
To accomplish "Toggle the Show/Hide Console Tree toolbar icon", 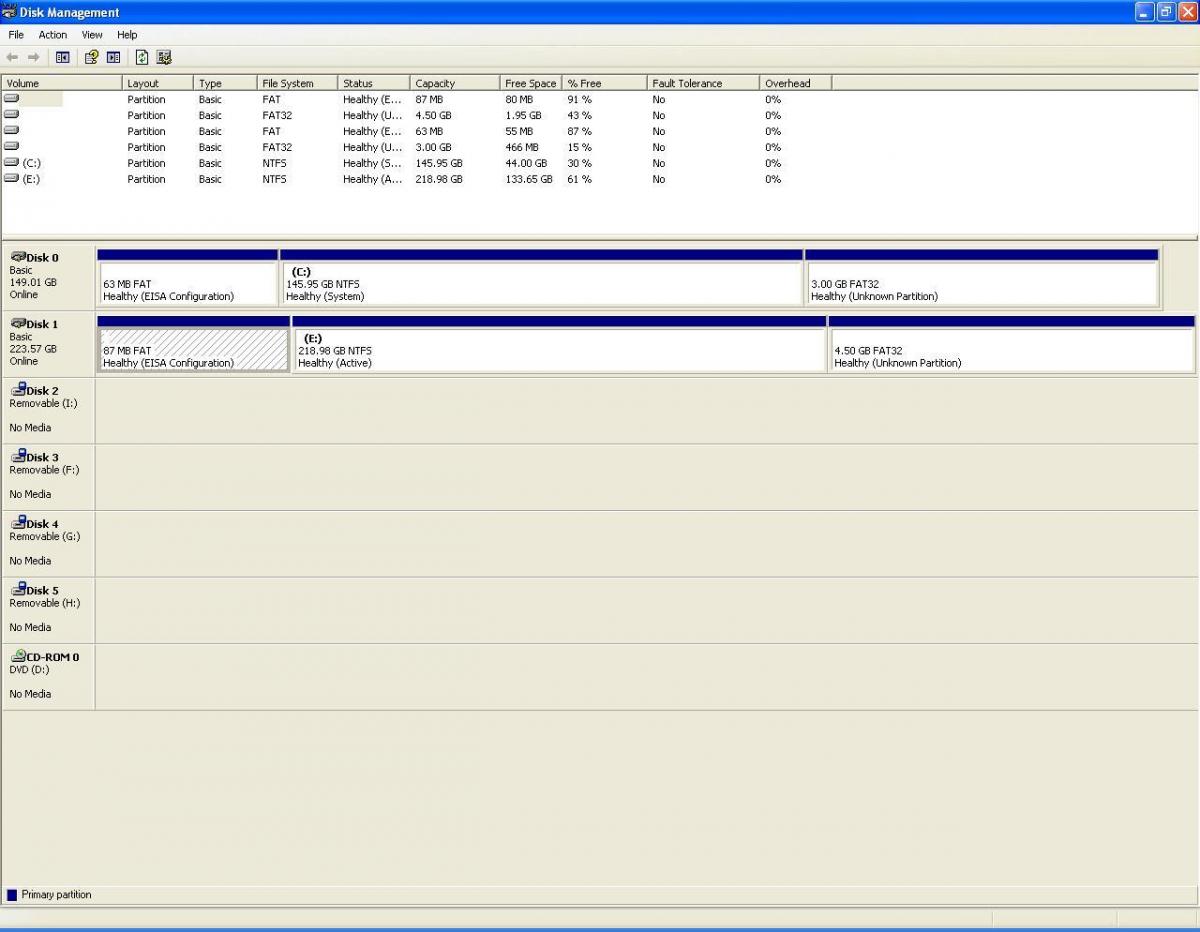I will point(62,57).
